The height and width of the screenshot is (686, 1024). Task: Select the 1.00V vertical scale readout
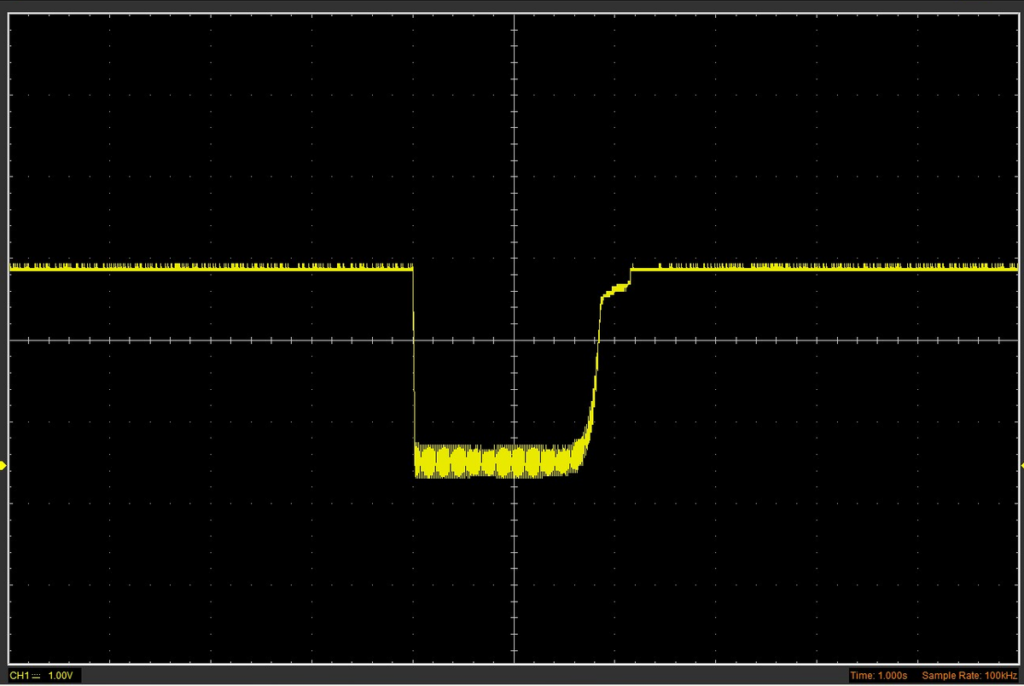[x=61, y=676]
